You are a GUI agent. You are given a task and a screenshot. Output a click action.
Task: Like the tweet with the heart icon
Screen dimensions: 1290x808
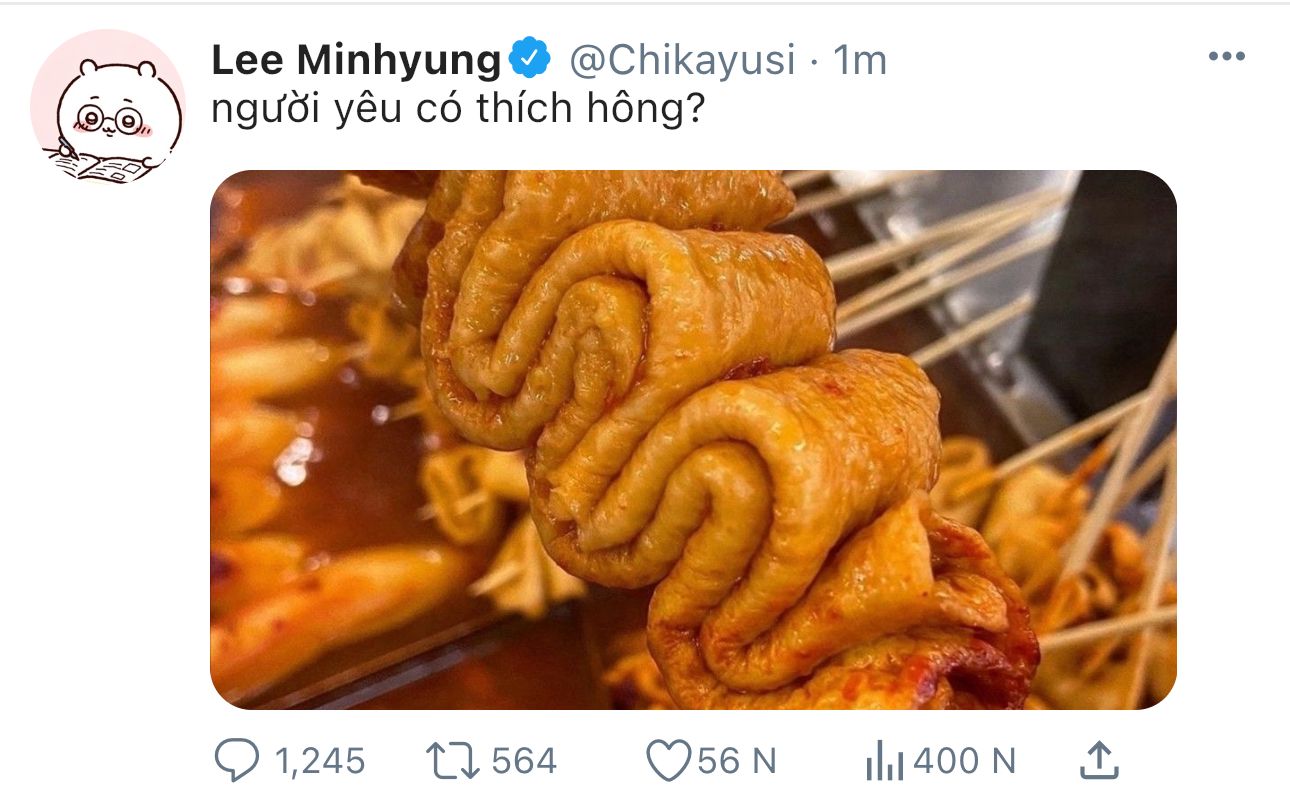pos(667,762)
